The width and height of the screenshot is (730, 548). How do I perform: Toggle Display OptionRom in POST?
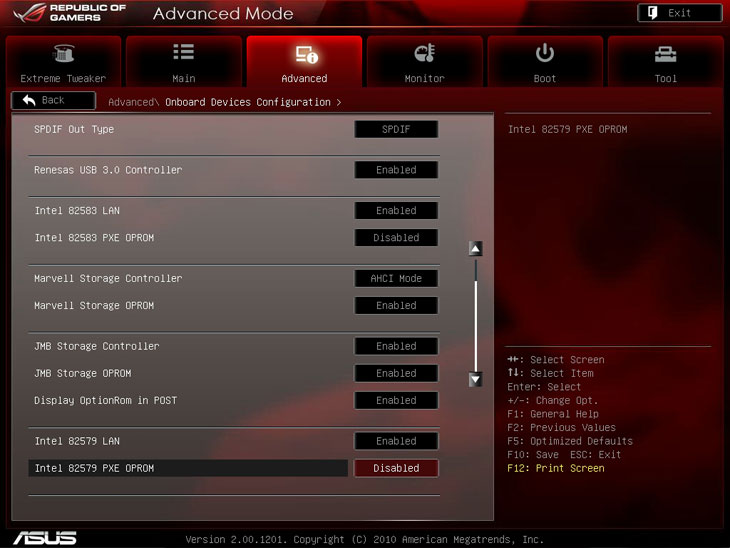(396, 400)
